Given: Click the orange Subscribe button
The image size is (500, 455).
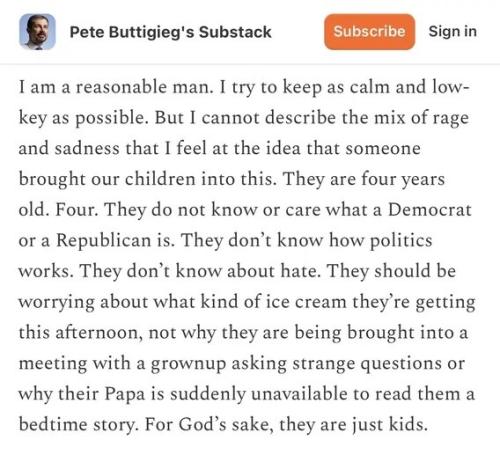Looking at the screenshot, I should pos(369,32).
